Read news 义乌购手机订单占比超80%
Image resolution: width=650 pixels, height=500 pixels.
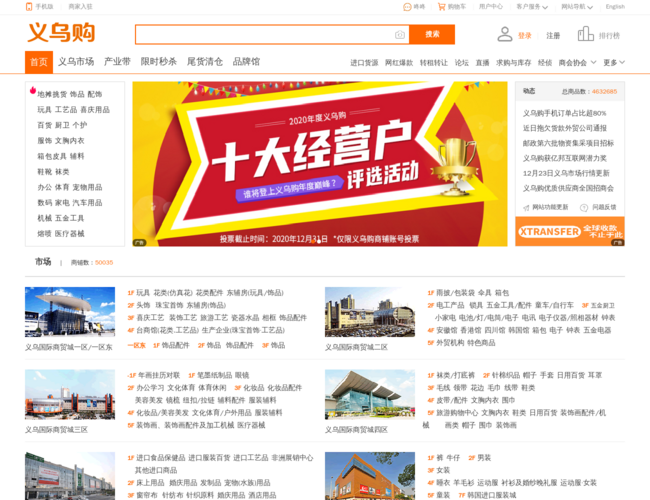pos(564,113)
